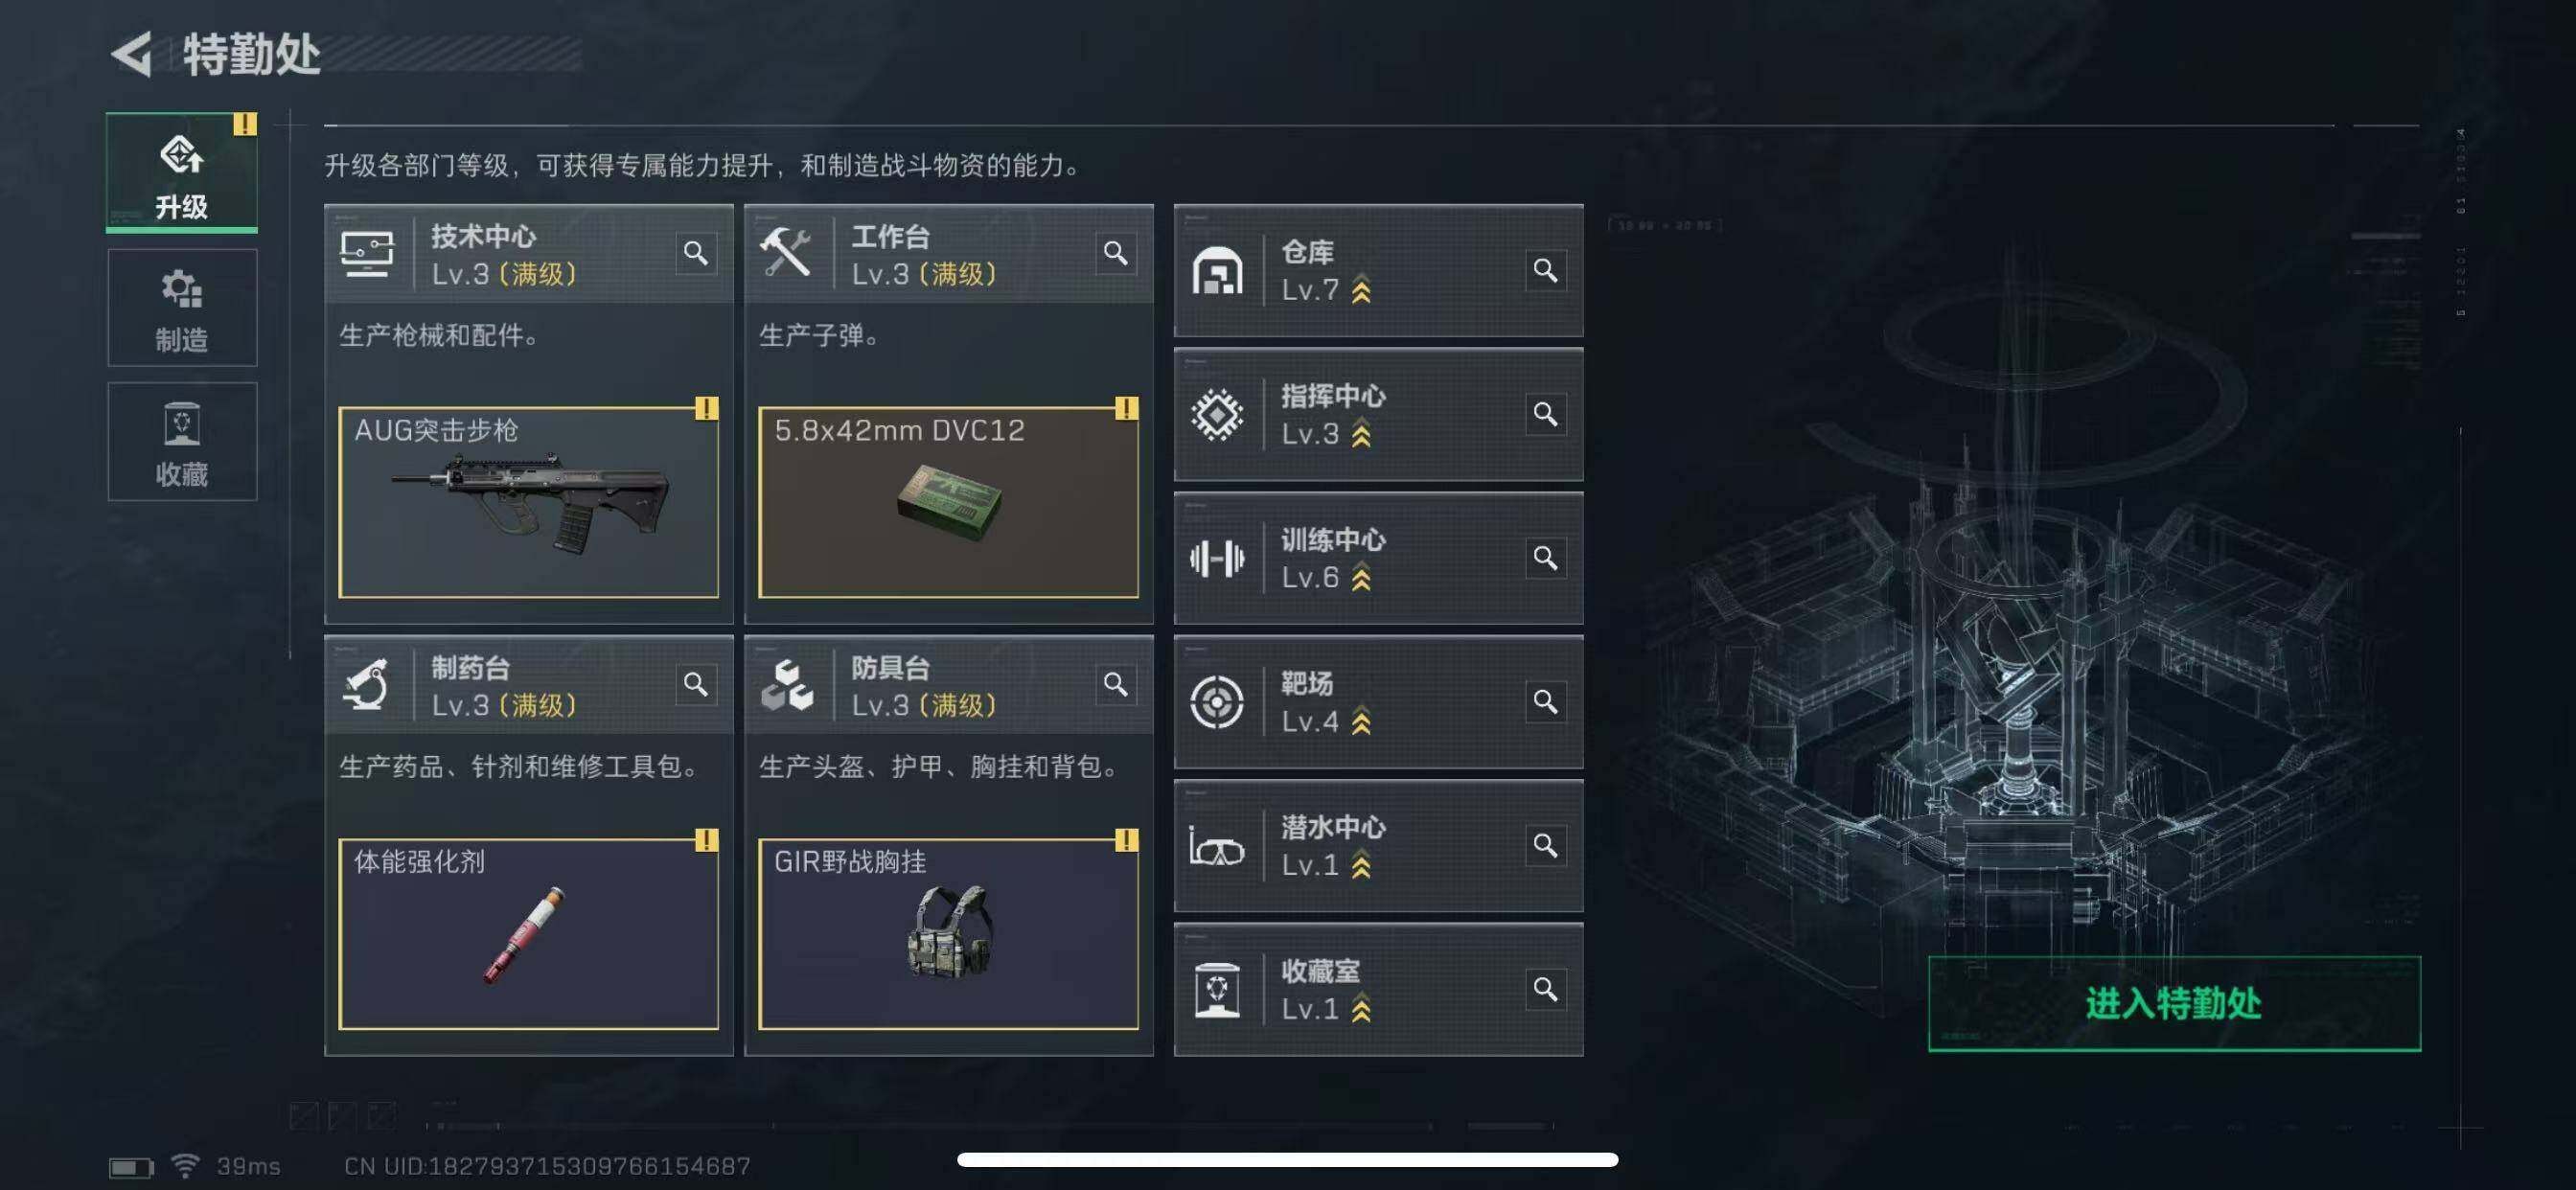Image resolution: width=2576 pixels, height=1190 pixels.
Task: Inspect 靶场 with its magnifier icon
Action: pos(1545,701)
